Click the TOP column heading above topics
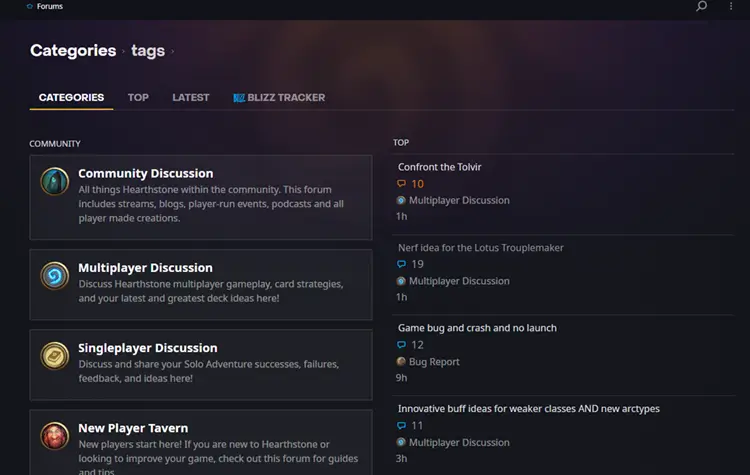Screen dimensions: 750x475 click(401, 143)
